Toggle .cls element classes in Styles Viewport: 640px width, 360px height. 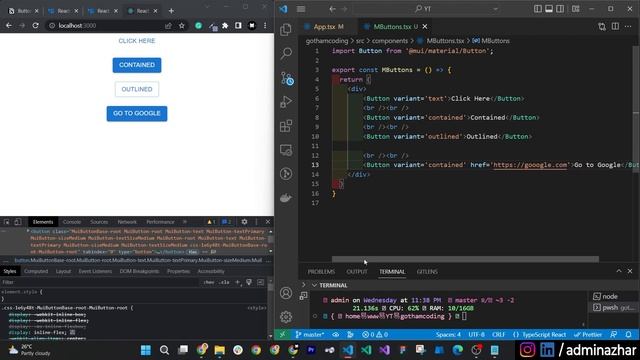[x=224, y=282]
